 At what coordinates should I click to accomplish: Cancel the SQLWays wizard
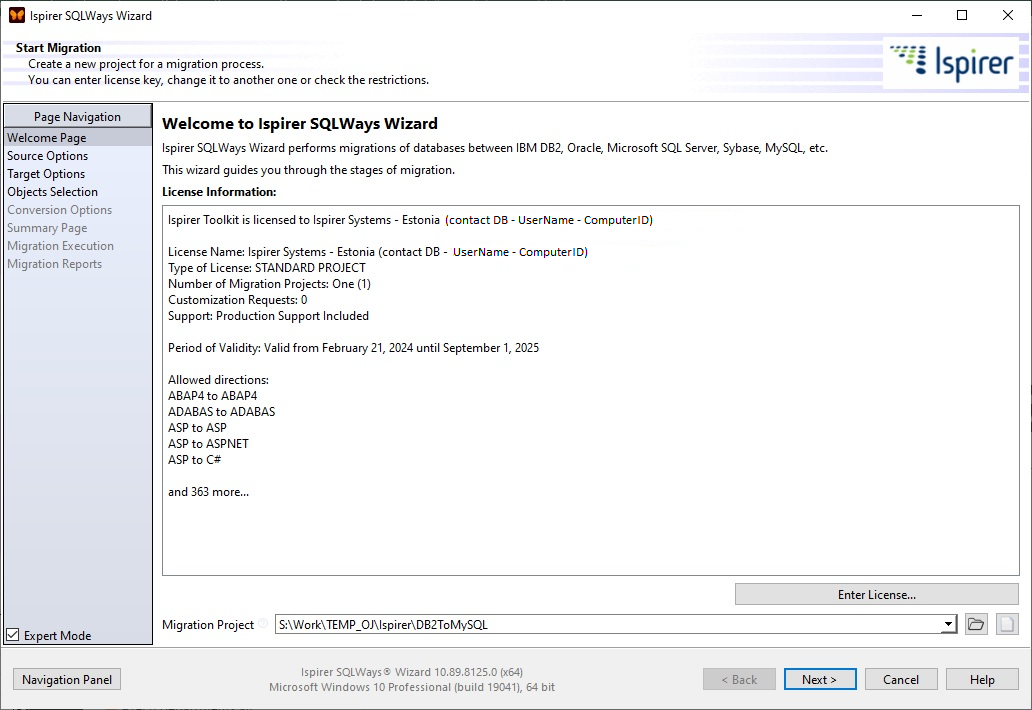[x=901, y=679]
